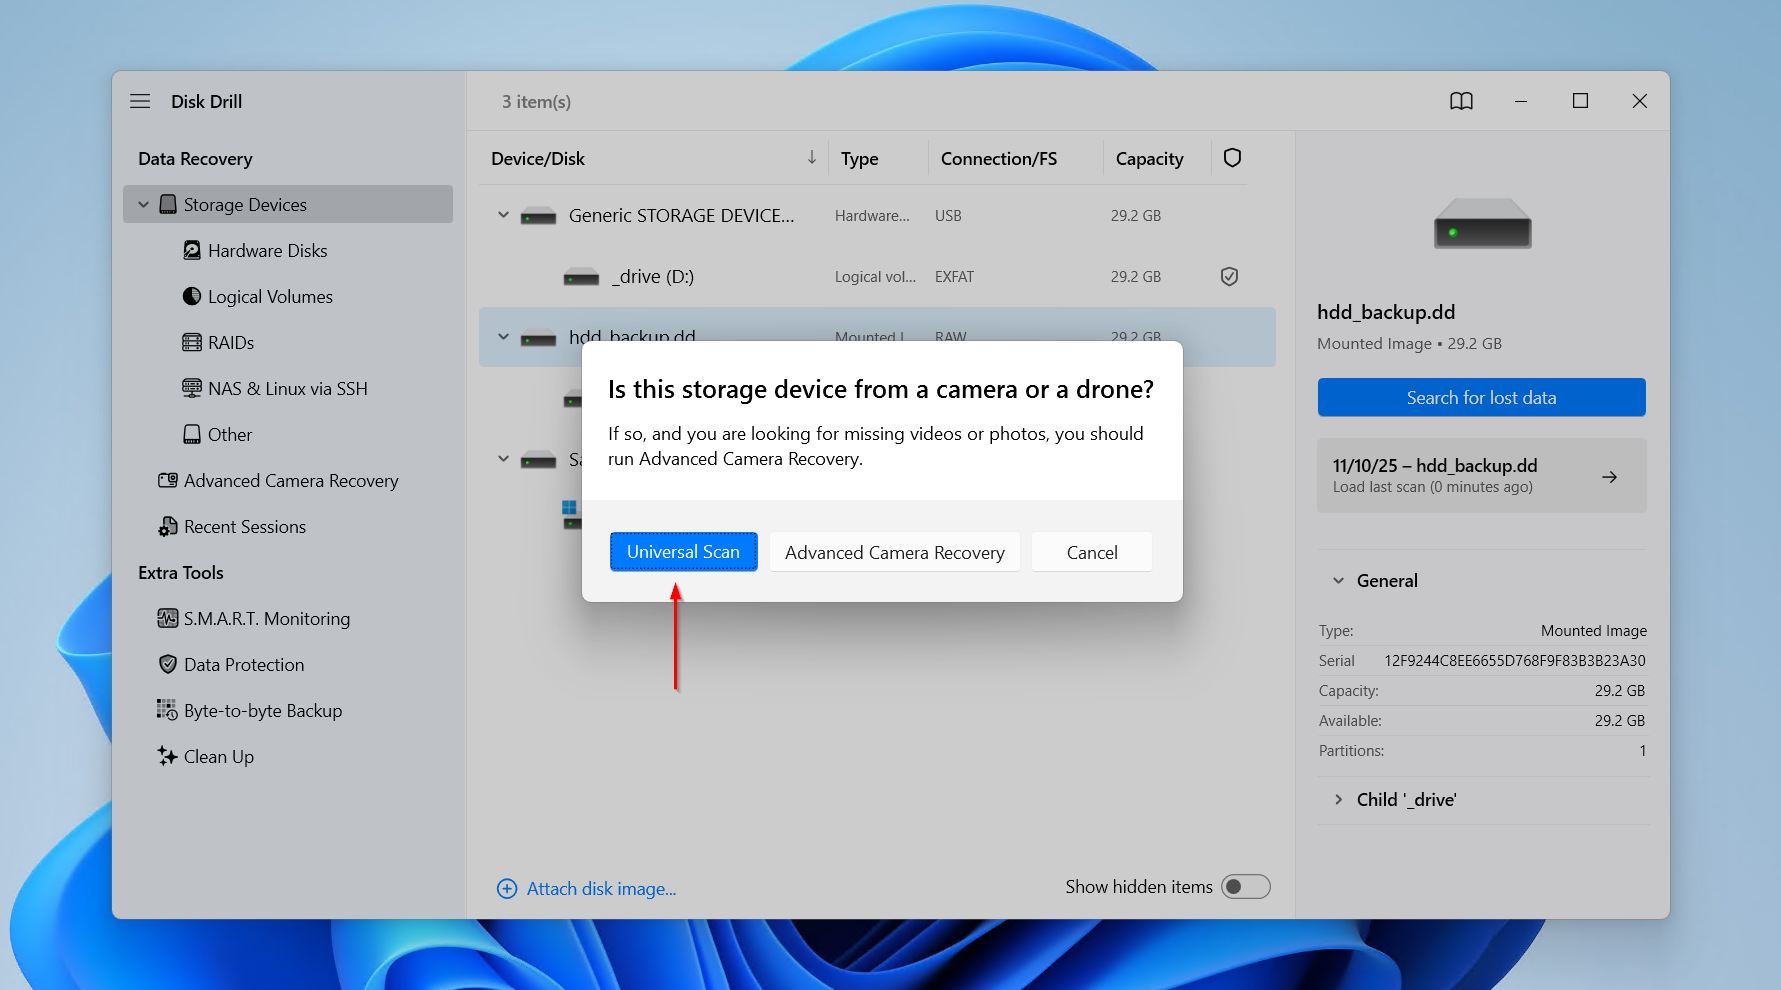Toggle Show hidden items switch
1781x990 pixels.
point(1245,887)
